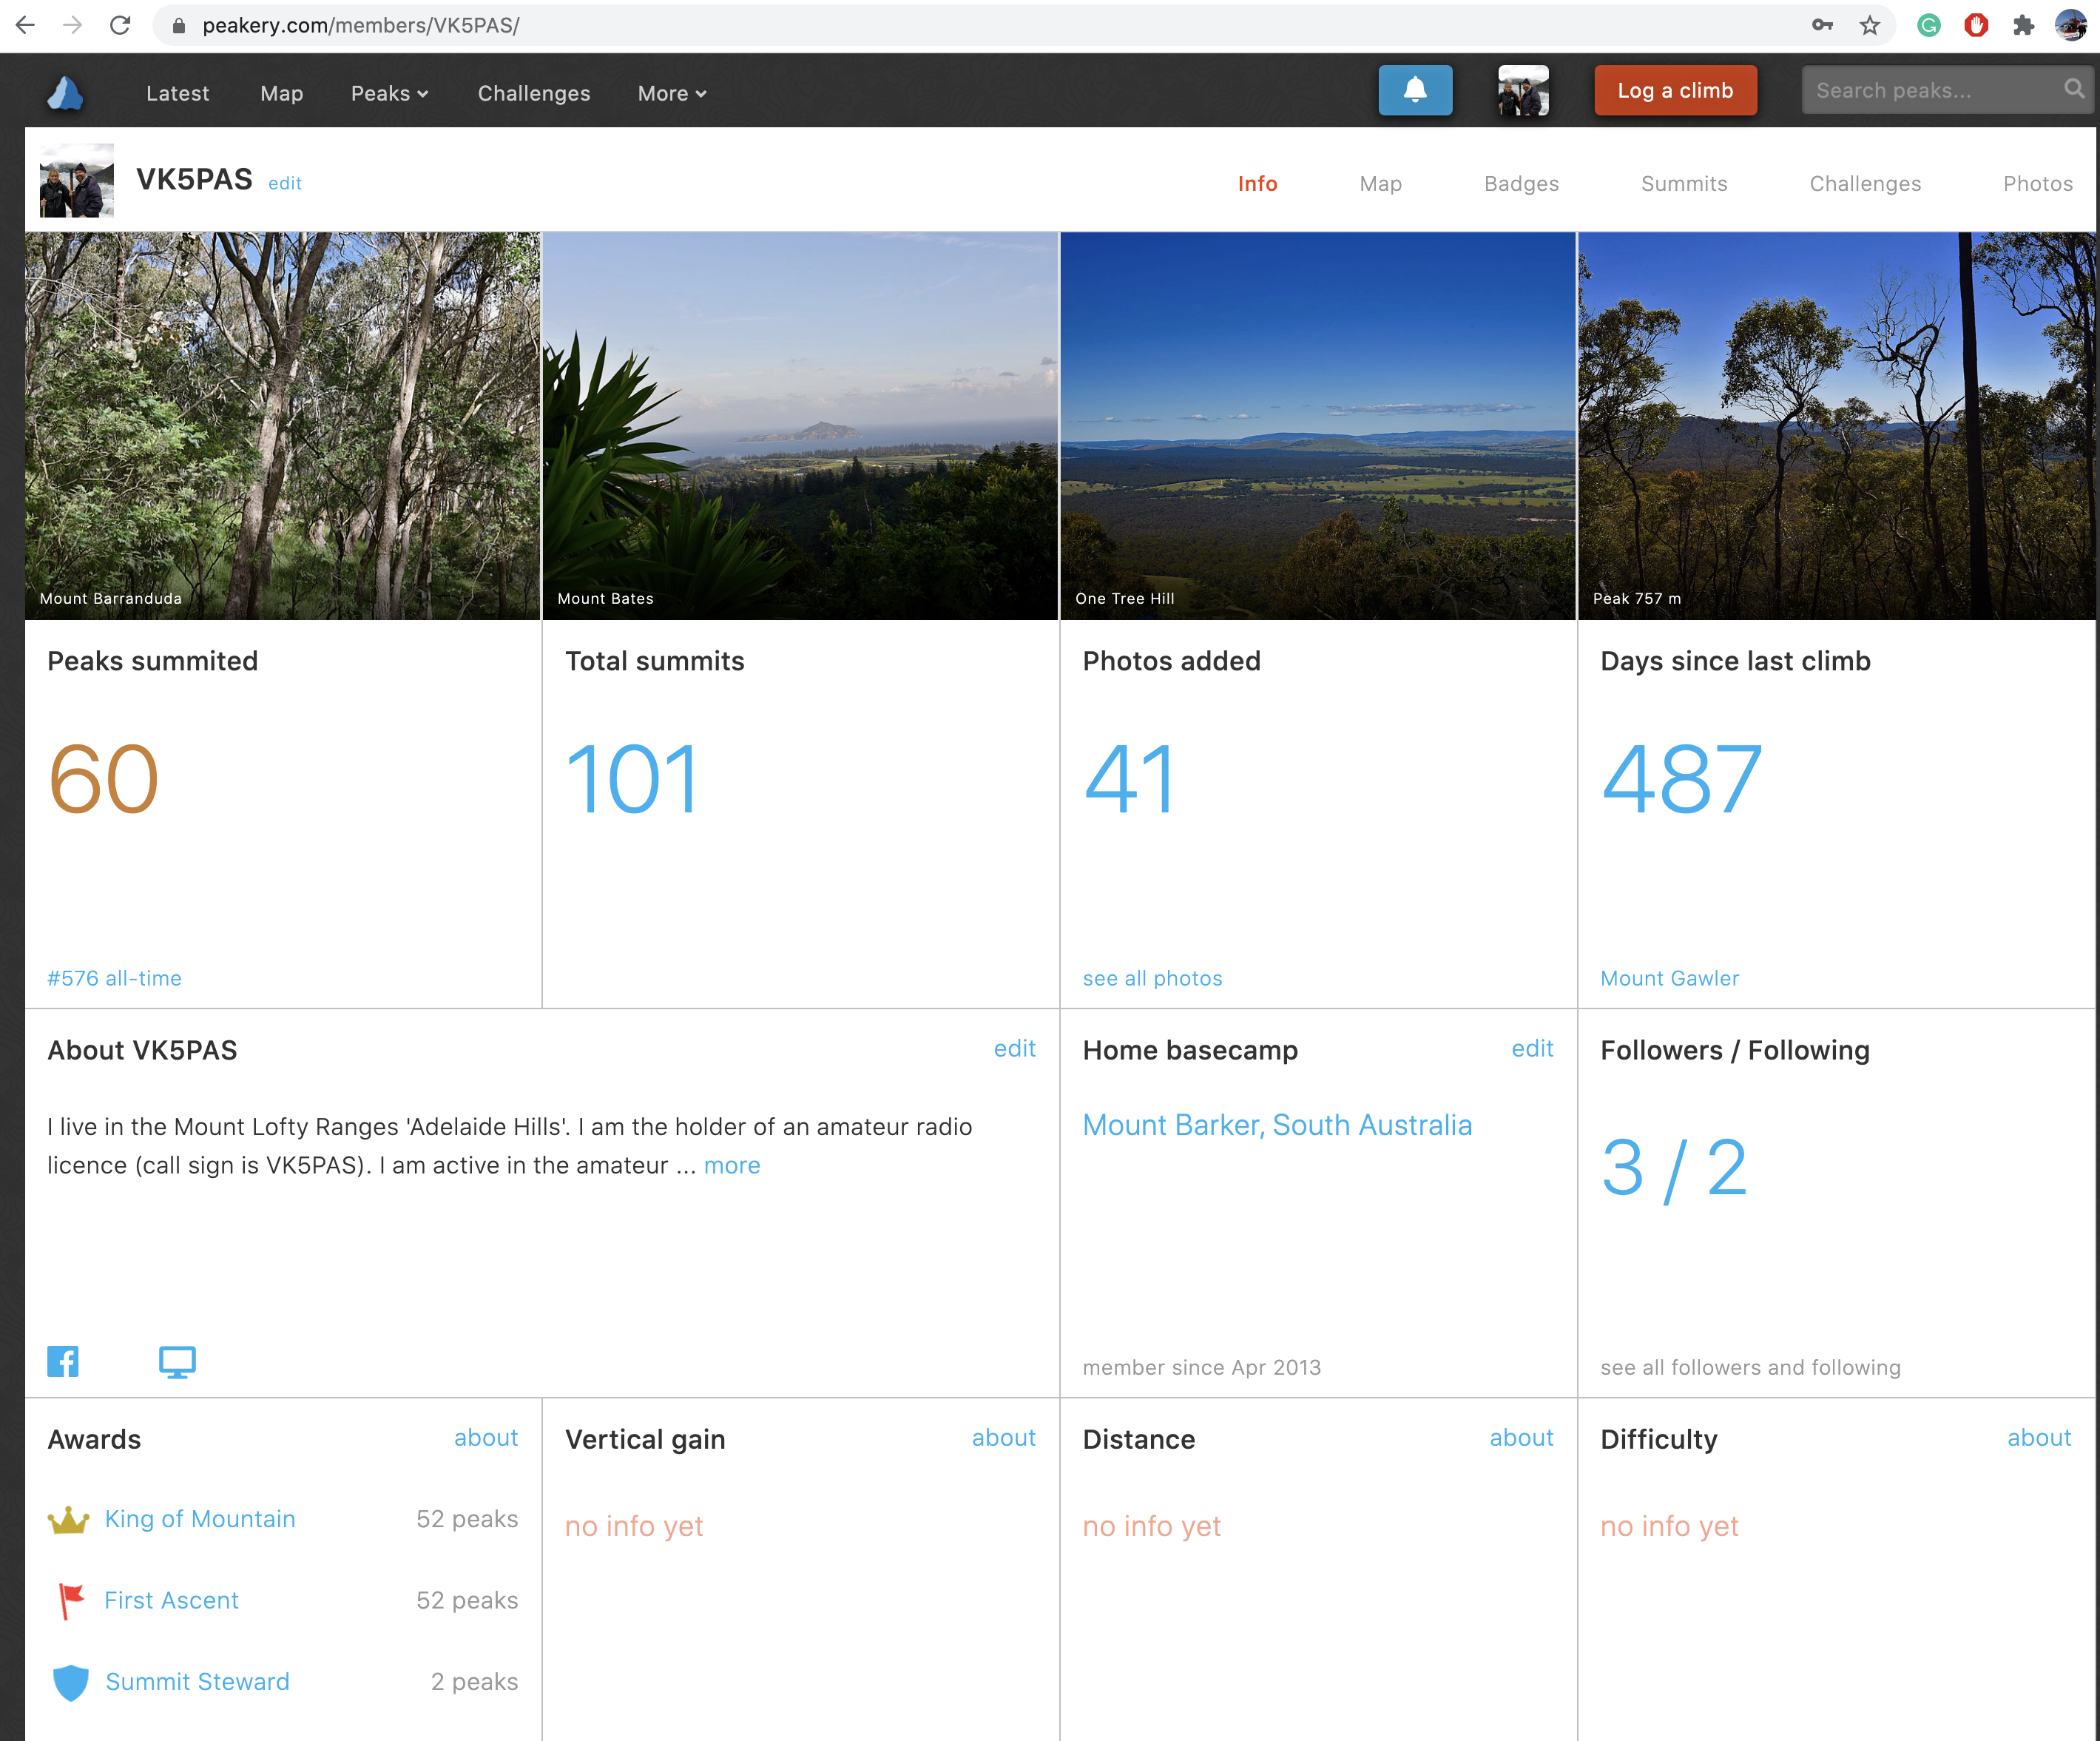Expand the about text with more
Screen dimensions: 2100x1741
(x=731, y=1166)
